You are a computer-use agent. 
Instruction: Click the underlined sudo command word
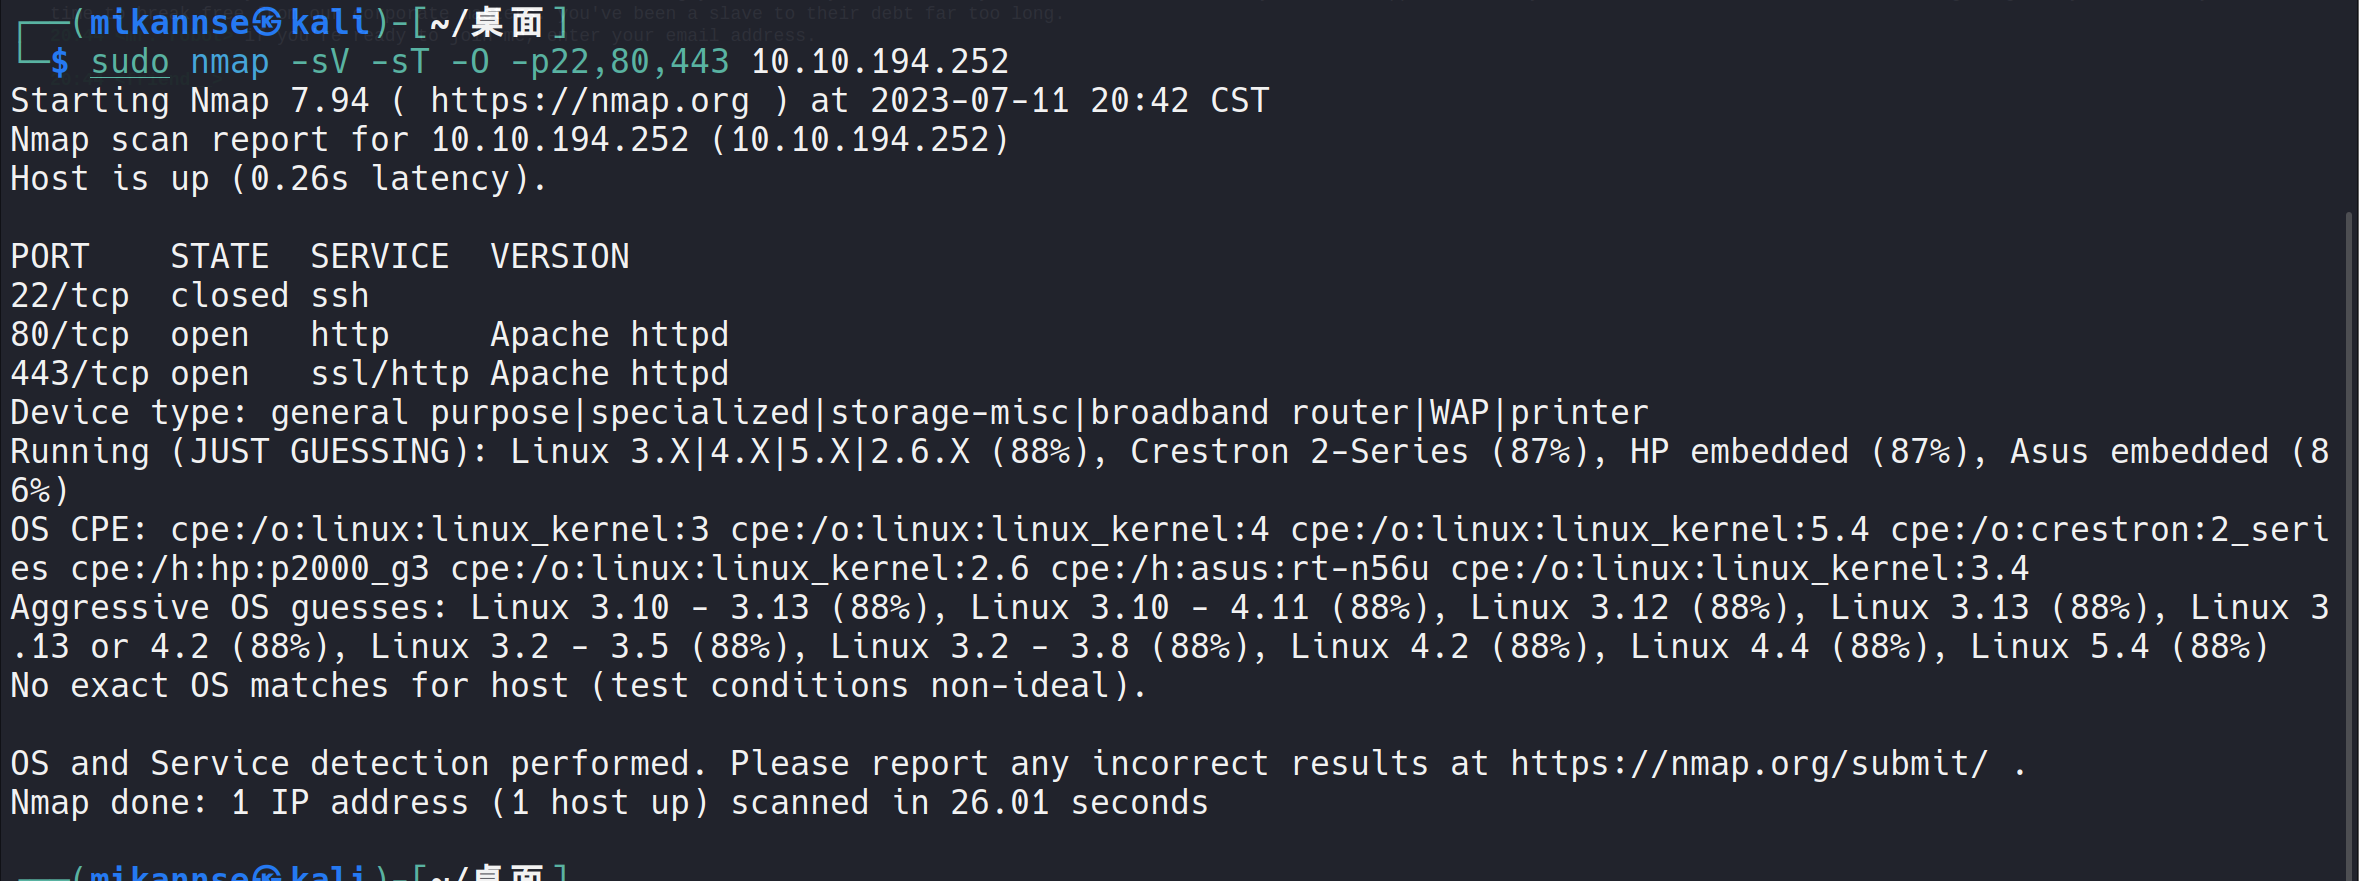130,62
